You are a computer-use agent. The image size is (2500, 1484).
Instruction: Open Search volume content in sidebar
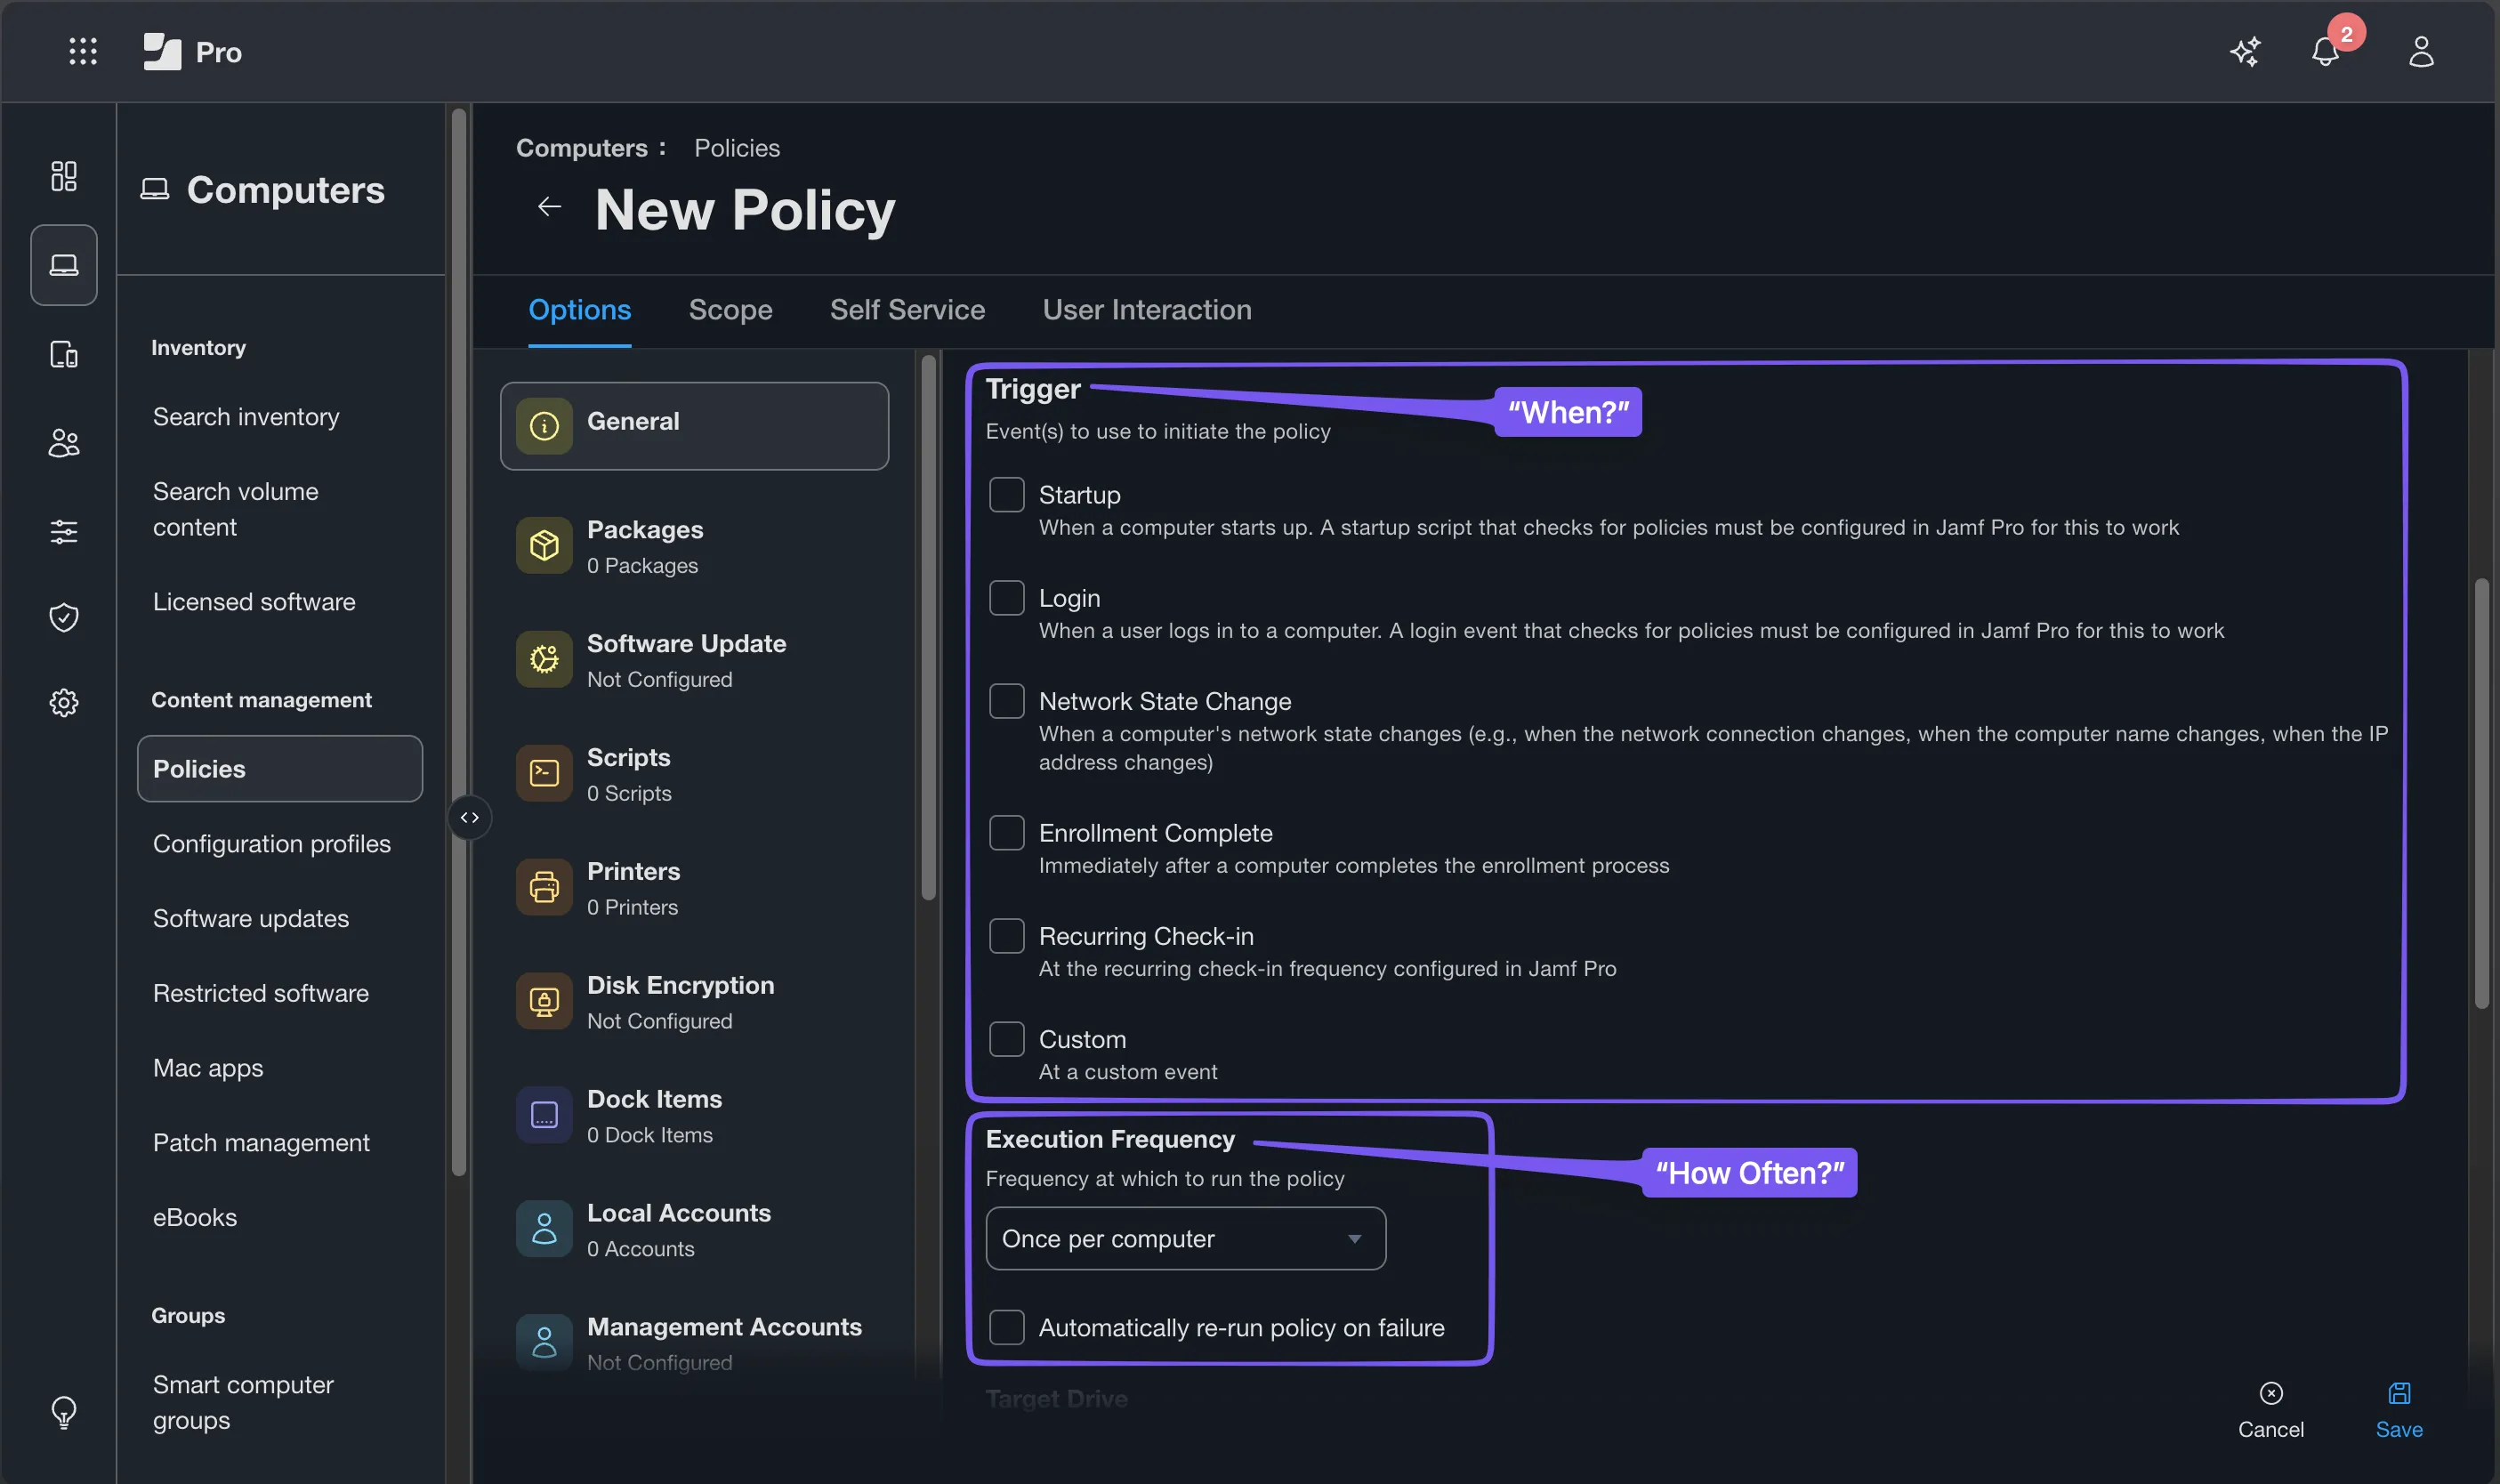(236, 510)
